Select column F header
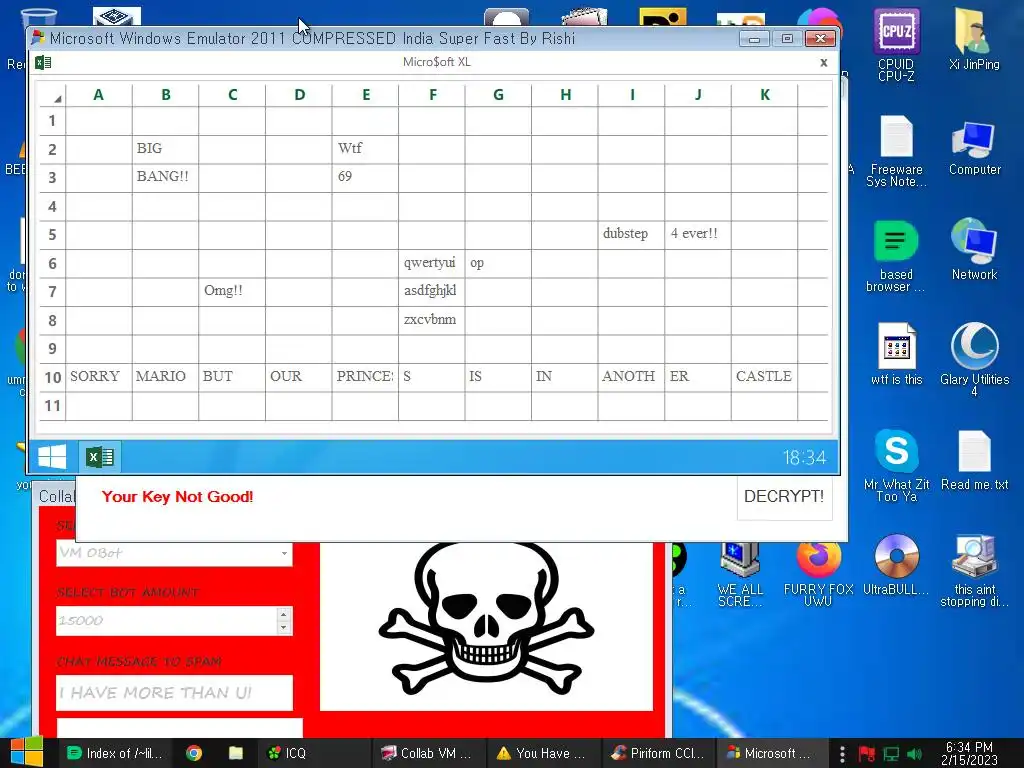 coord(432,95)
